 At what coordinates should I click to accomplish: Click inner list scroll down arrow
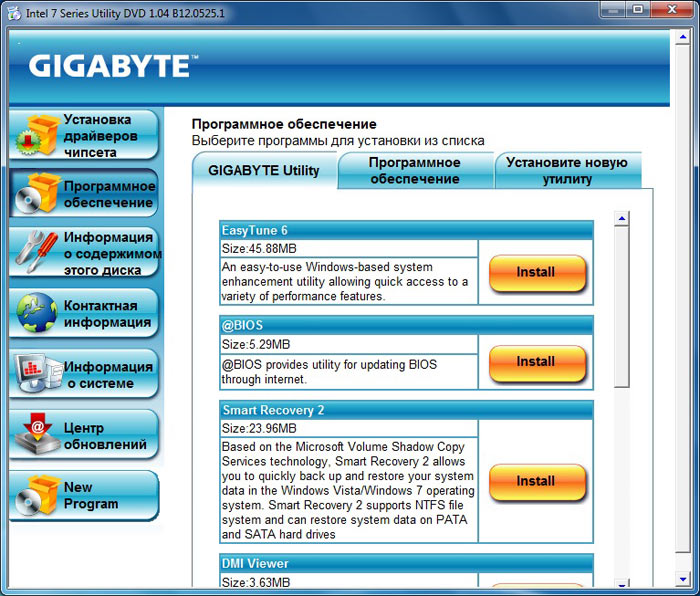point(621,583)
